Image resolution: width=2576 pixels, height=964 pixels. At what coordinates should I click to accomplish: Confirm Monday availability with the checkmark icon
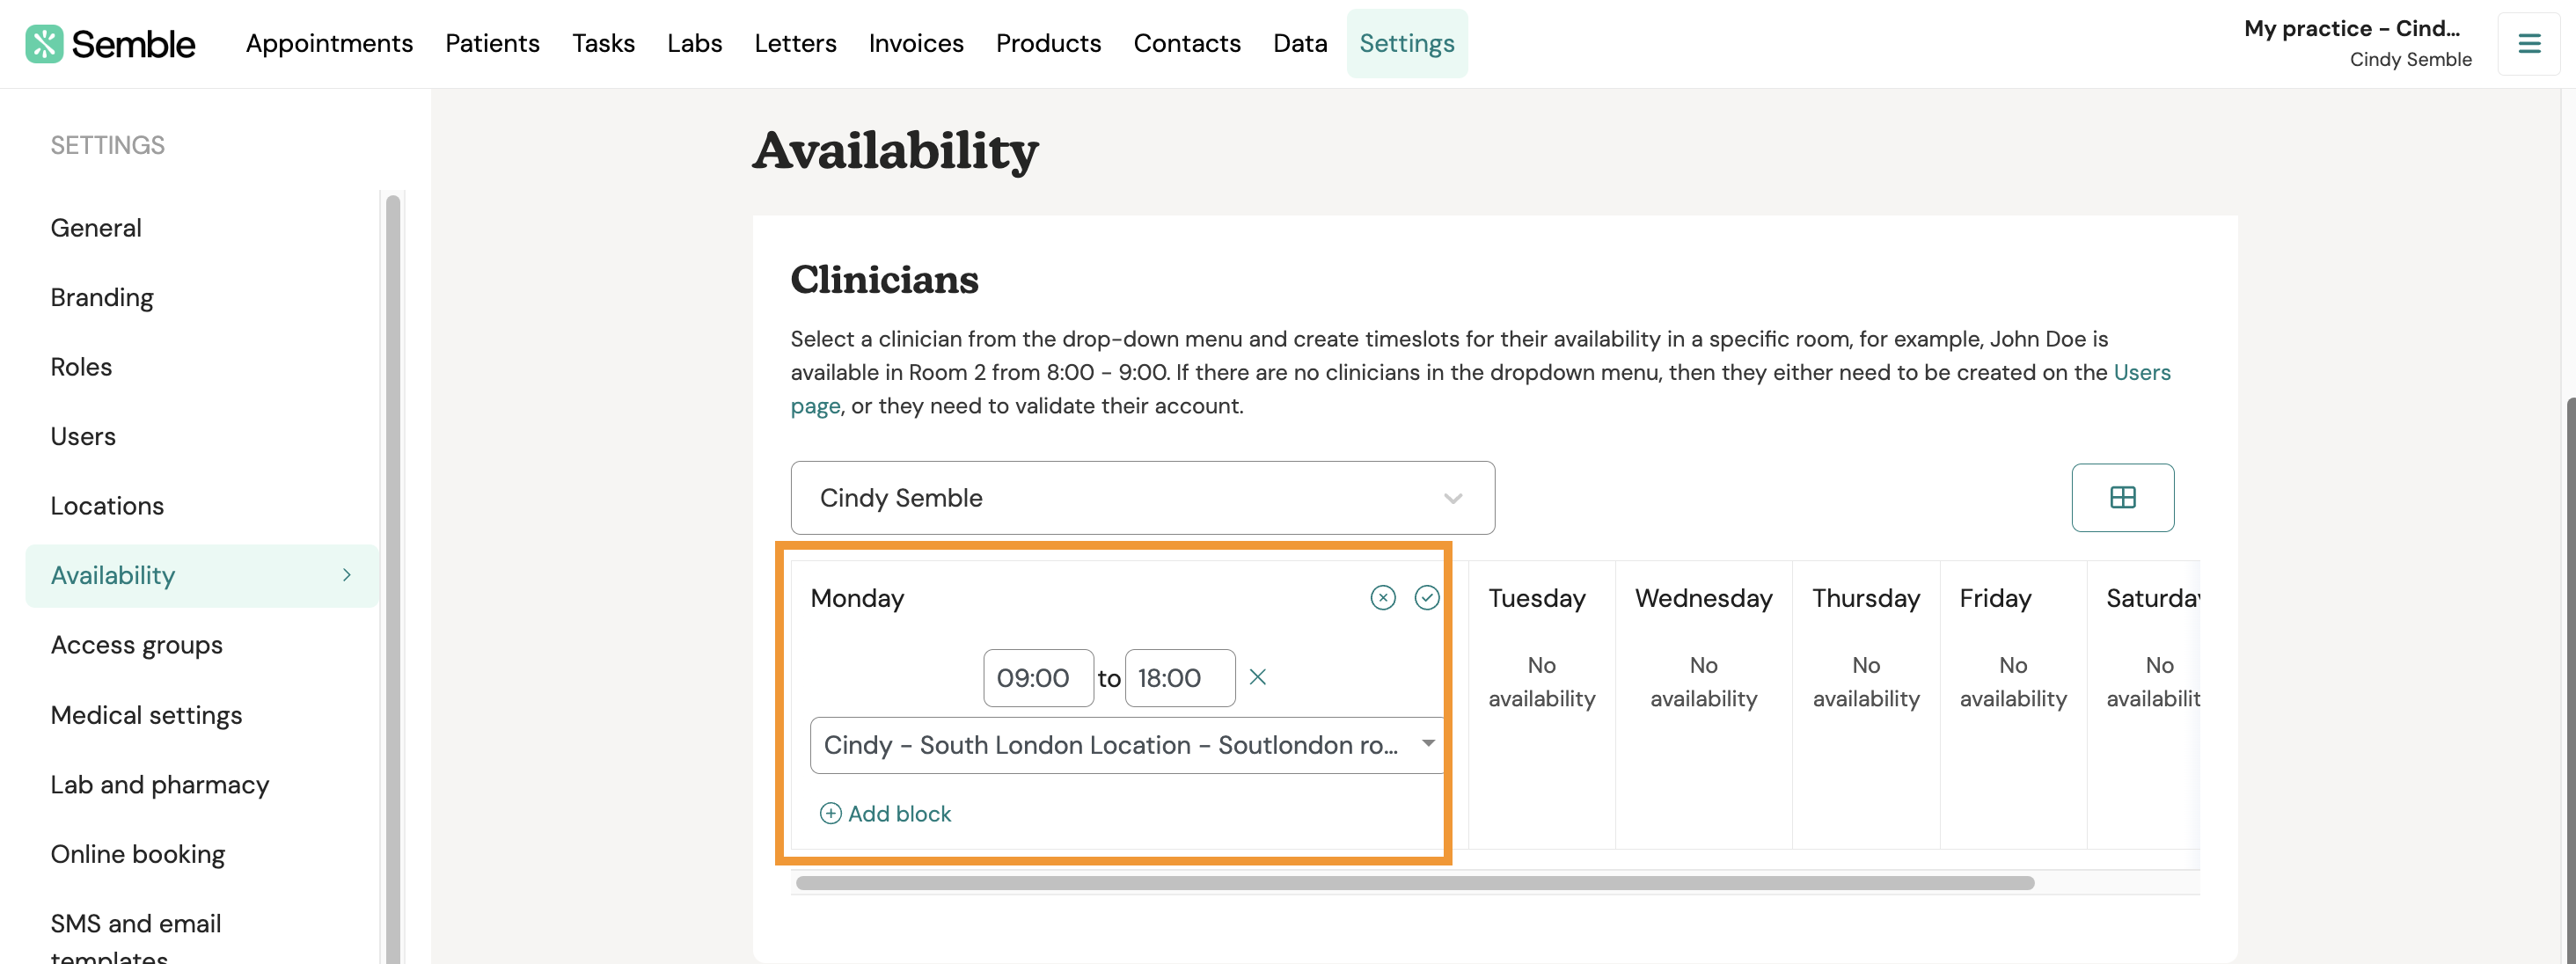click(1427, 598)
